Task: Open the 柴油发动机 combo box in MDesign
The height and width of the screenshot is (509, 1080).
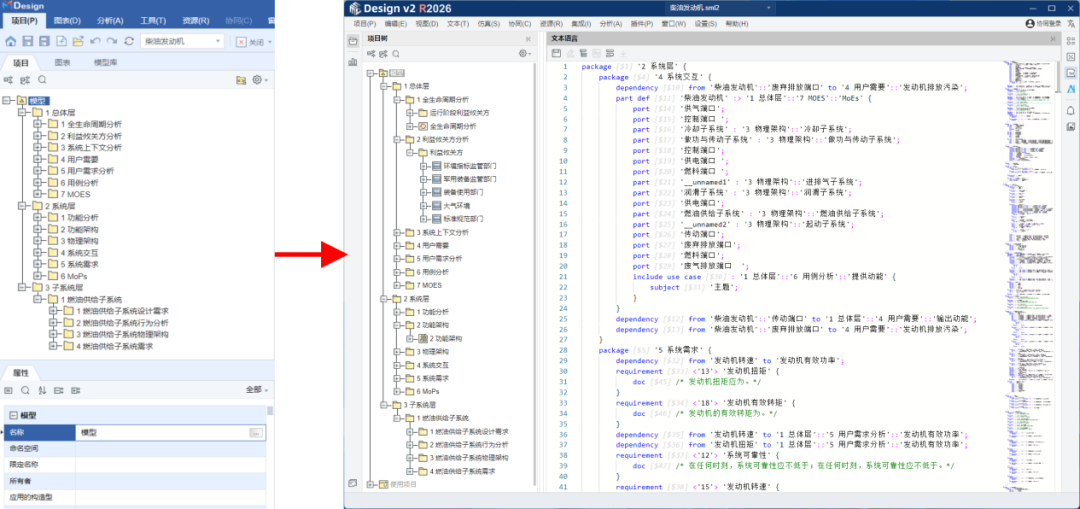Action: 182,41
